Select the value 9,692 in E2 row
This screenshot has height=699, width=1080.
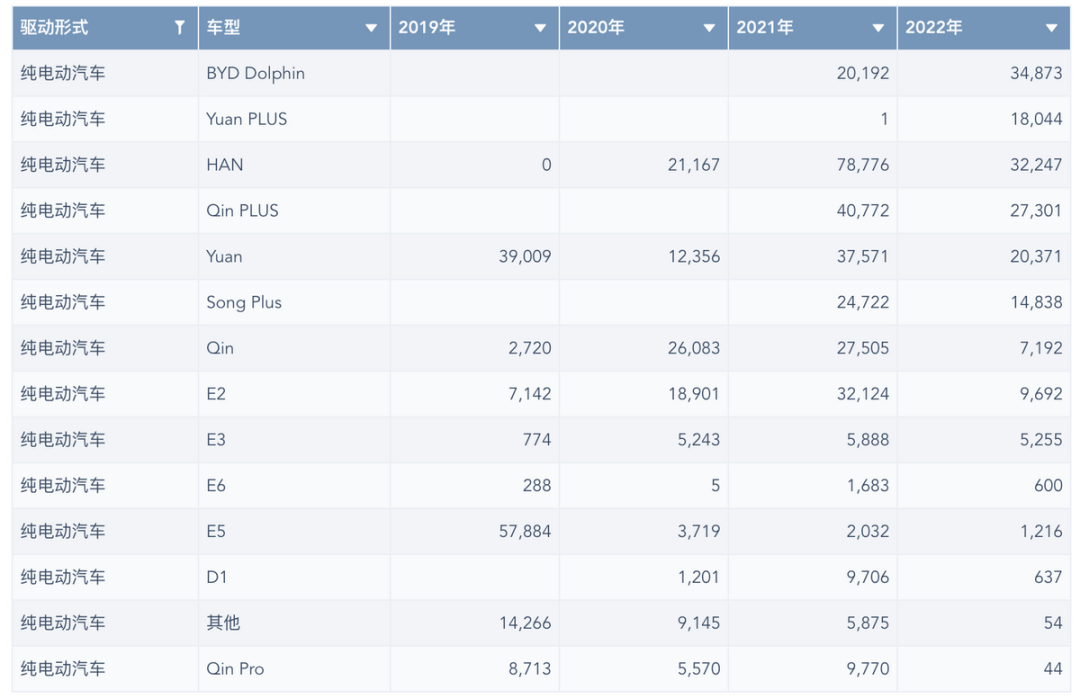[1041, 394]
